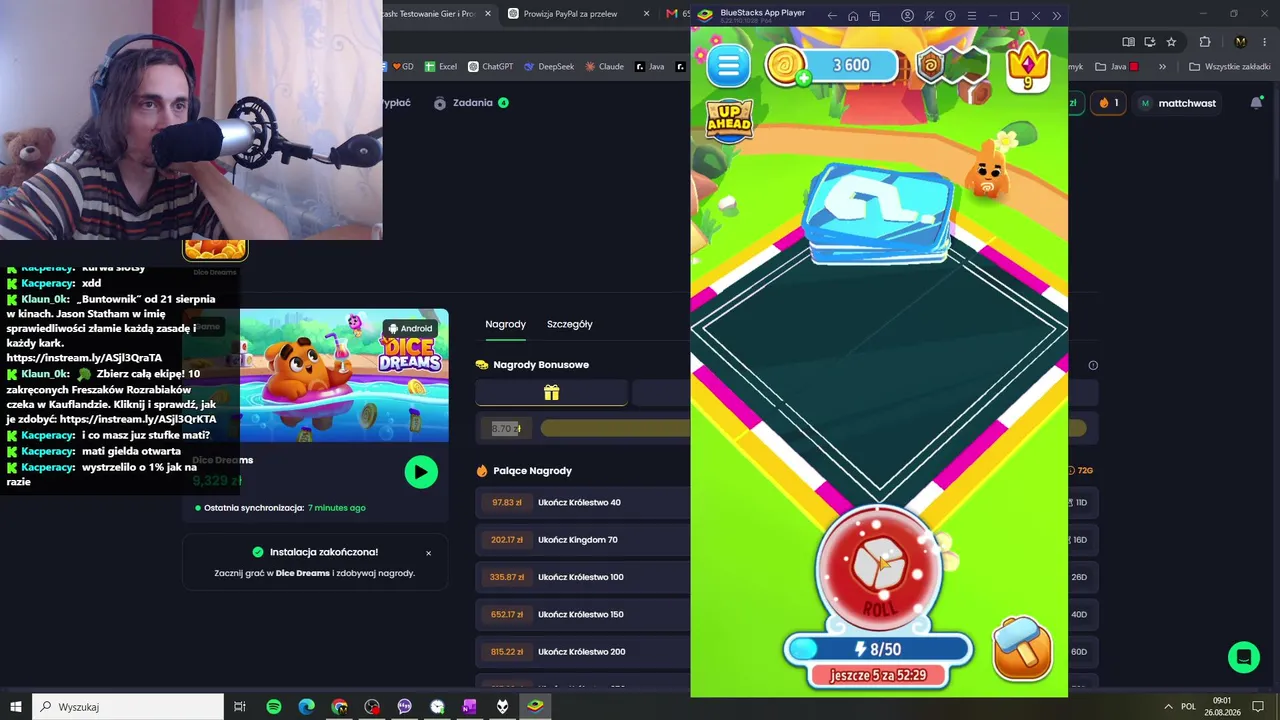Image resolution: width=1280 pixels, height=720 pixels.
Task: Close the 'Instalacja zakończona!' notification
Action: point(428,553)
